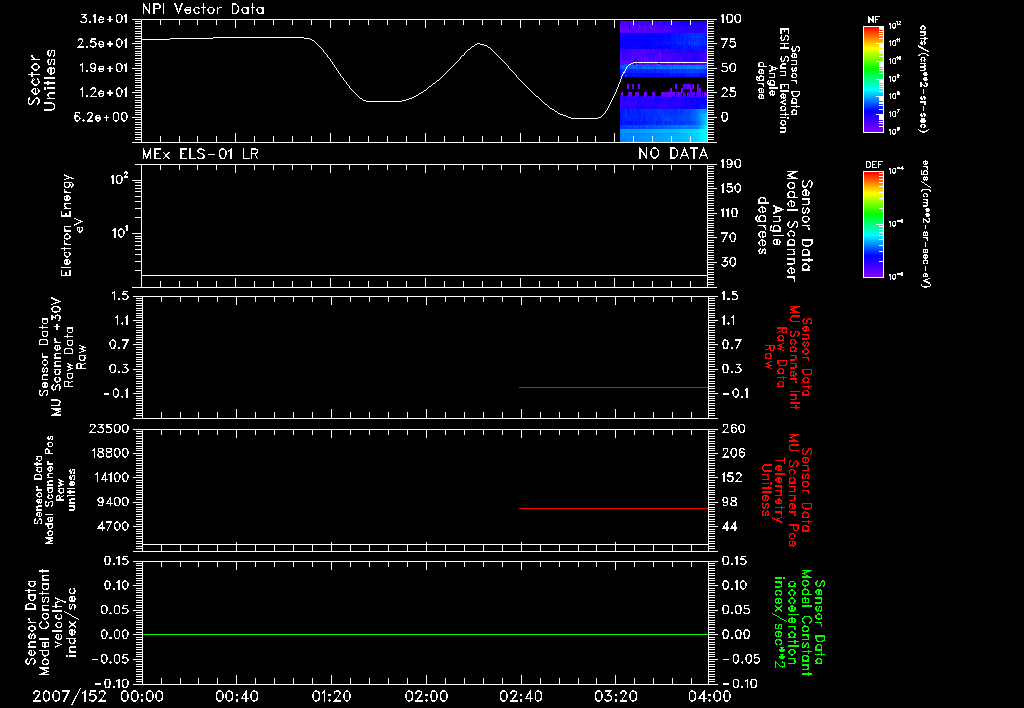Click the "110" scanner angle axis value
Screen dimensions: 1024x708
731,213
